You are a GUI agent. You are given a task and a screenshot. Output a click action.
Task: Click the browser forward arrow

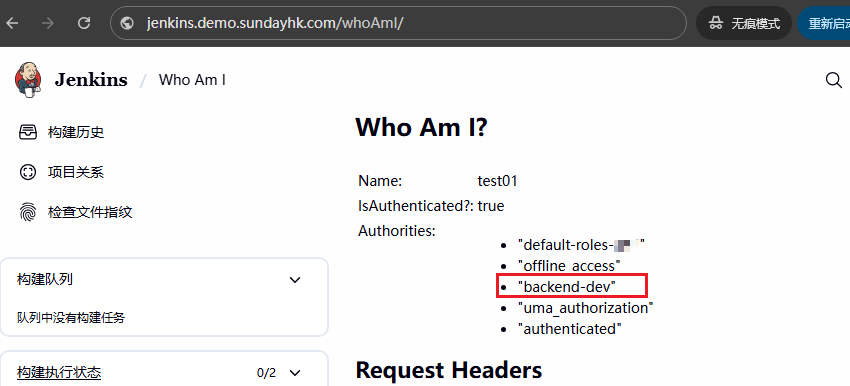pos(48,23)
